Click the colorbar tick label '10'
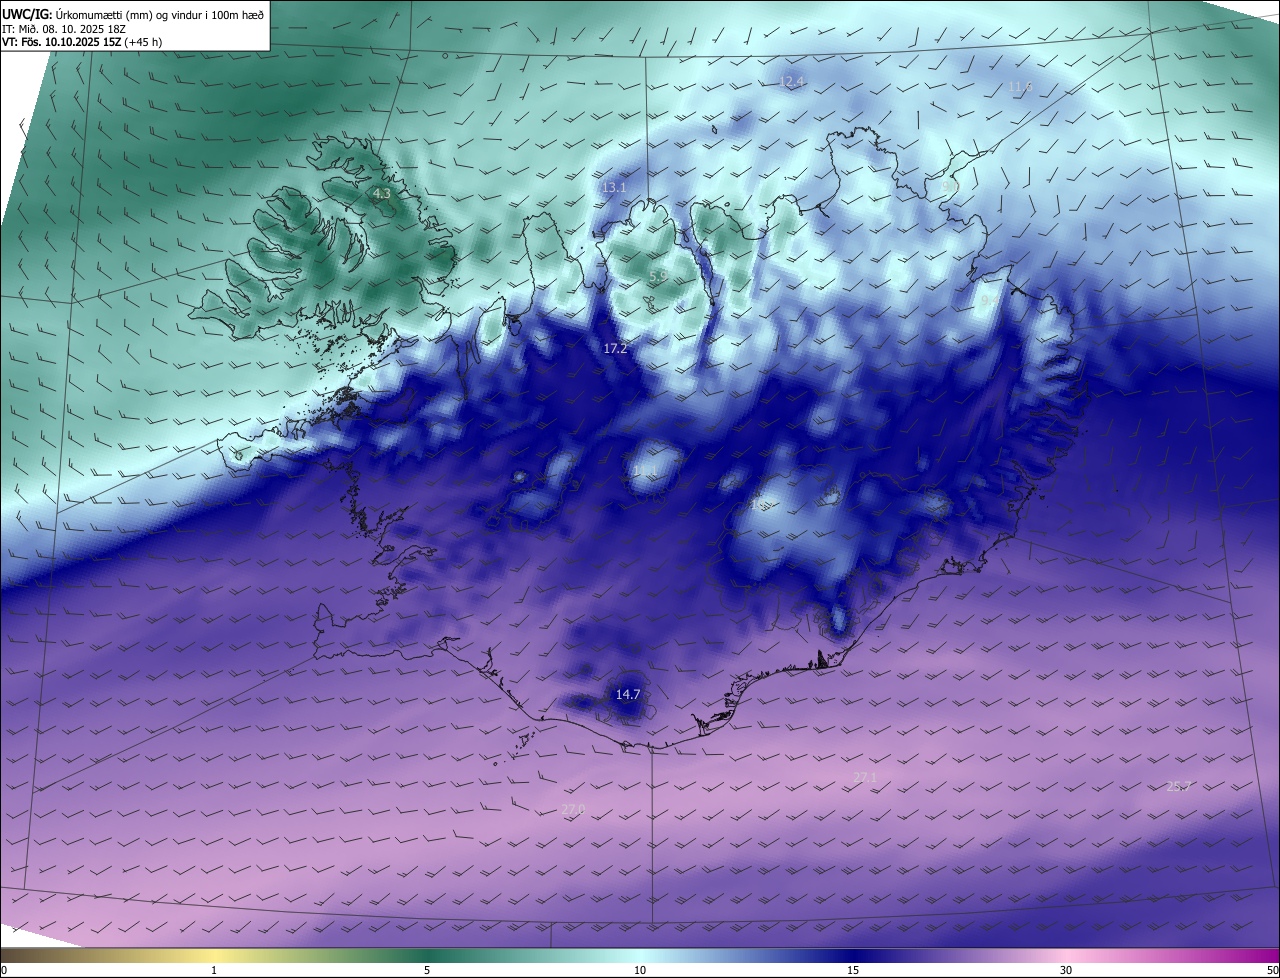Screen dimensions: 1280x978 click(640, 970)
